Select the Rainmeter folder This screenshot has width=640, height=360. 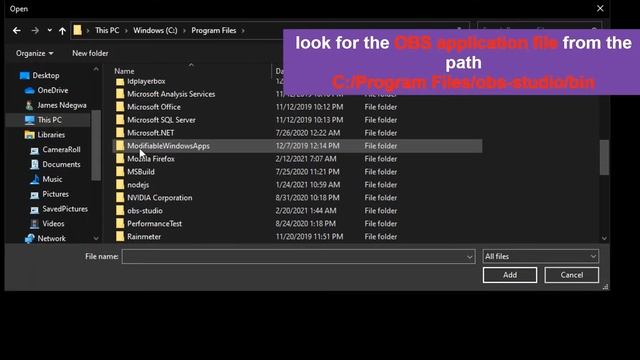click(x=144, y=237)
